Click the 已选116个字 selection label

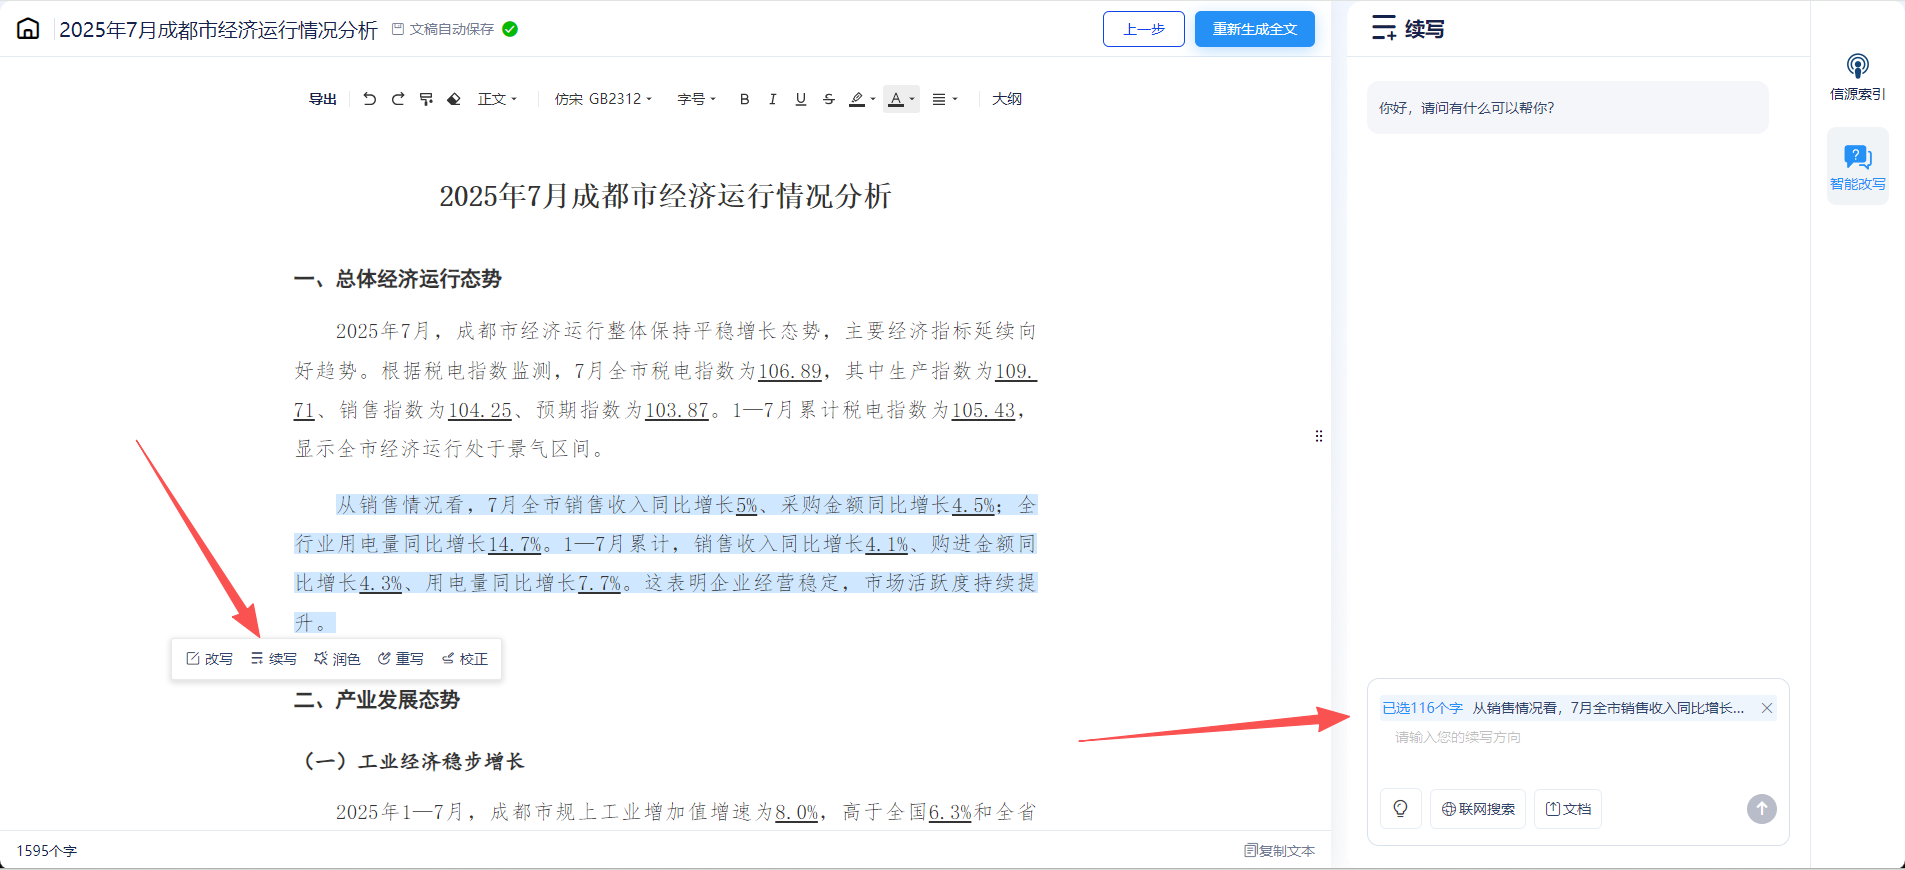pyautogui.click(x=1422, y=708)
